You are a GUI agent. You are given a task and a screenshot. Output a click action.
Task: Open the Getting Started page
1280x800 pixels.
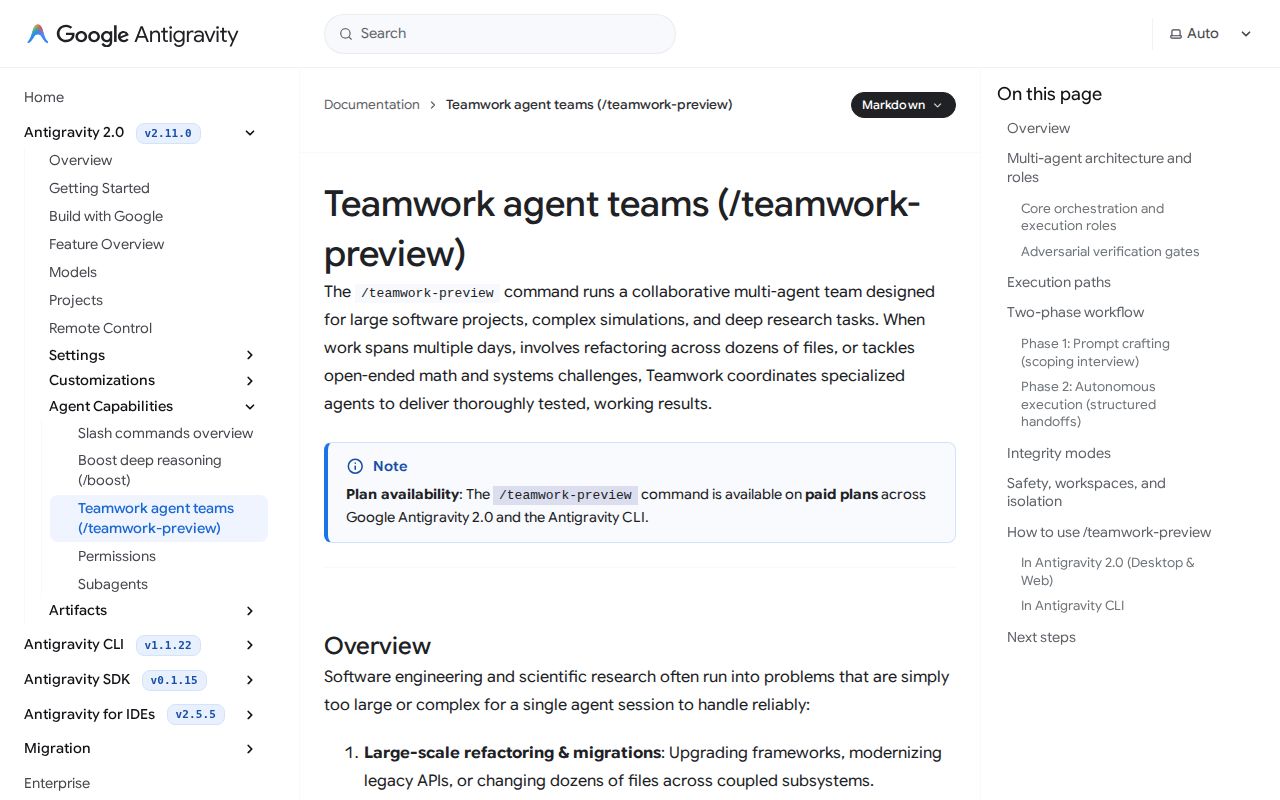click(99, 188)
